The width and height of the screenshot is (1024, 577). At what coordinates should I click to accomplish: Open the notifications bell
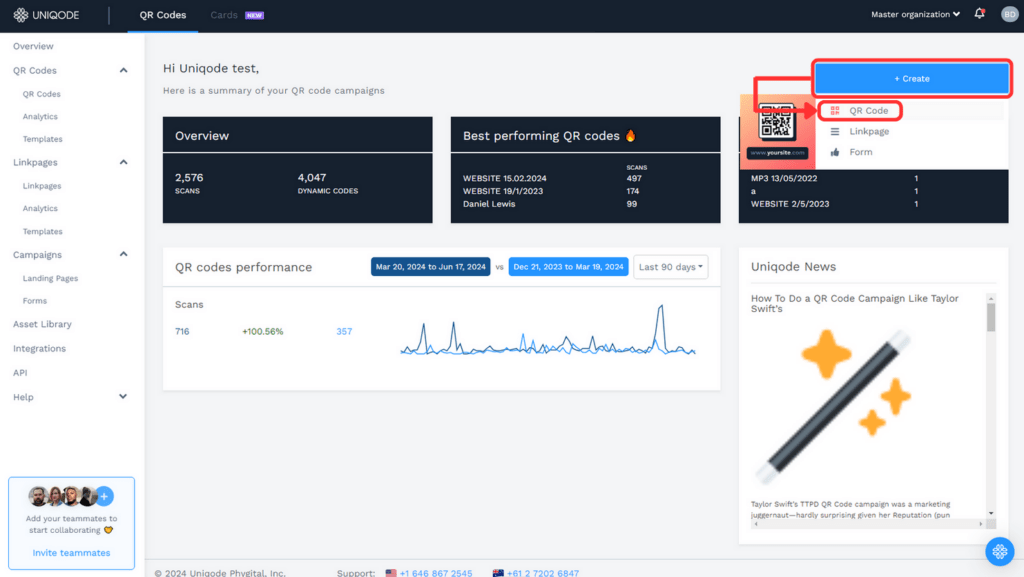point(979,14)
